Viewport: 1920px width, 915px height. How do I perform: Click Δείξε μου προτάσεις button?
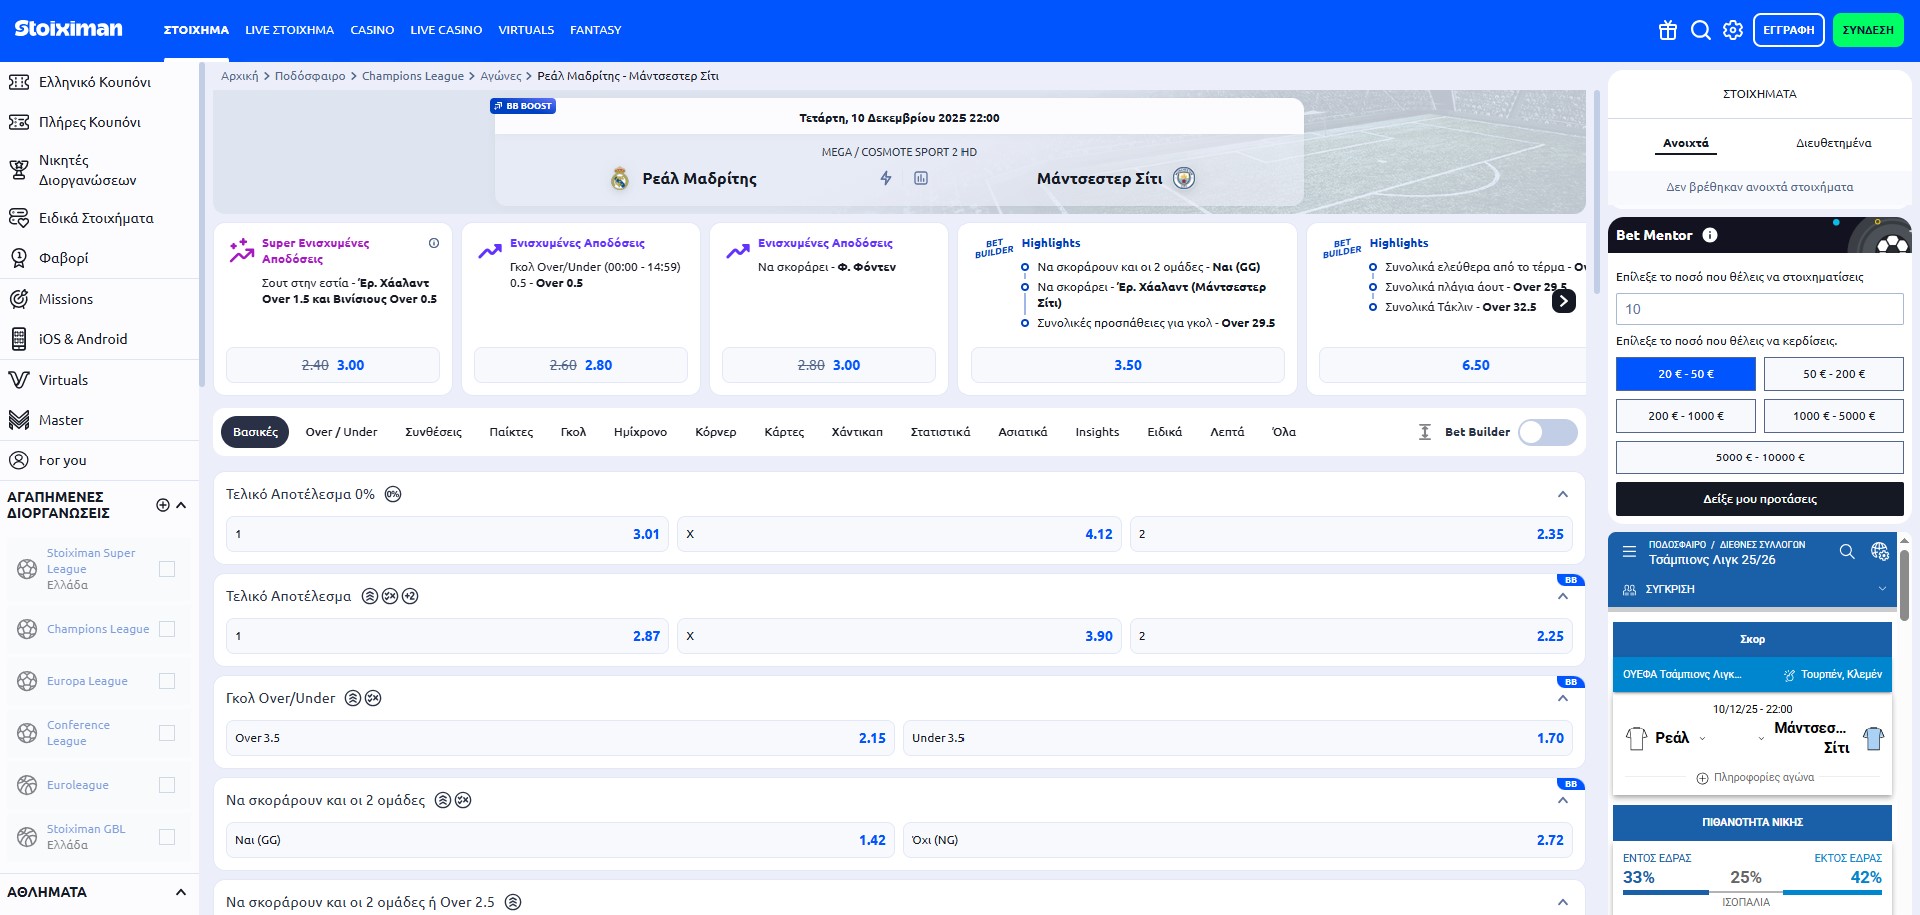[1759, 499]
